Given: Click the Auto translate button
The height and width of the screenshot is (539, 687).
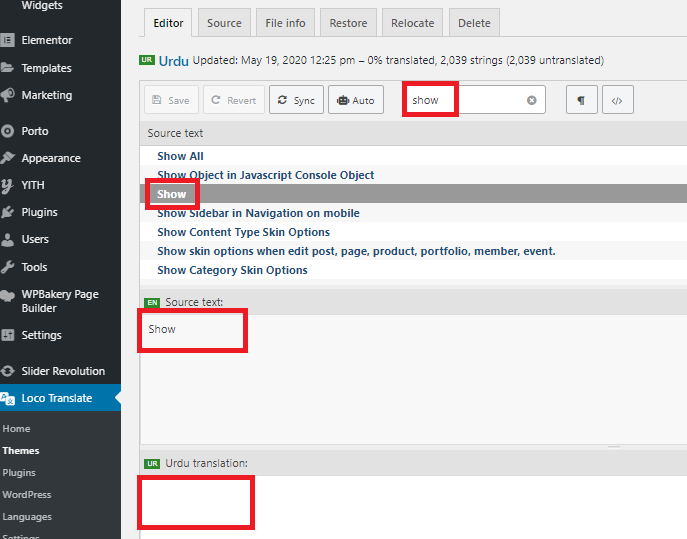Looking at the screenshot, I should pyautogui.click(x=356, y=100).
